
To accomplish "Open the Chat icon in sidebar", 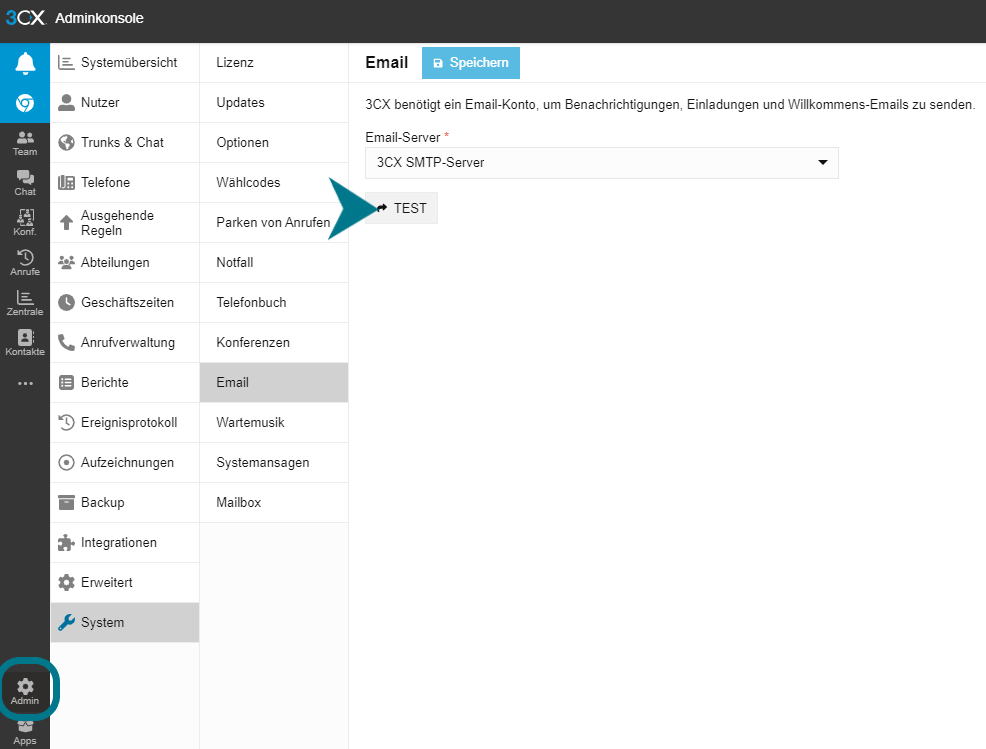I will click(x=25, y=183).
